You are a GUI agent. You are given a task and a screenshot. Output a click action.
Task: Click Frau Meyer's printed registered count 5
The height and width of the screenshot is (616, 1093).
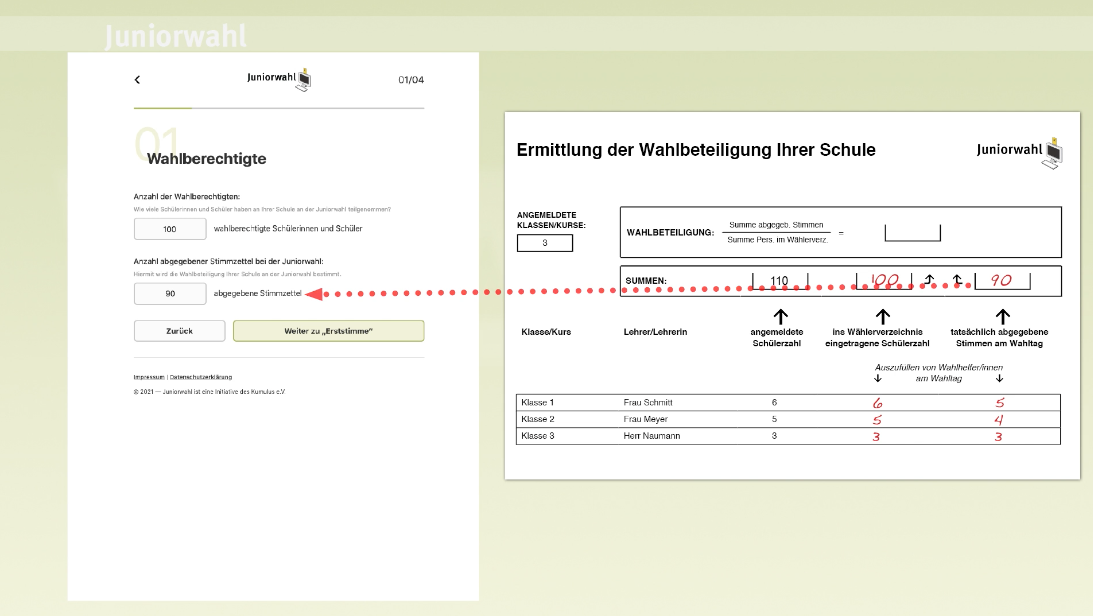[x=774, y=419]
